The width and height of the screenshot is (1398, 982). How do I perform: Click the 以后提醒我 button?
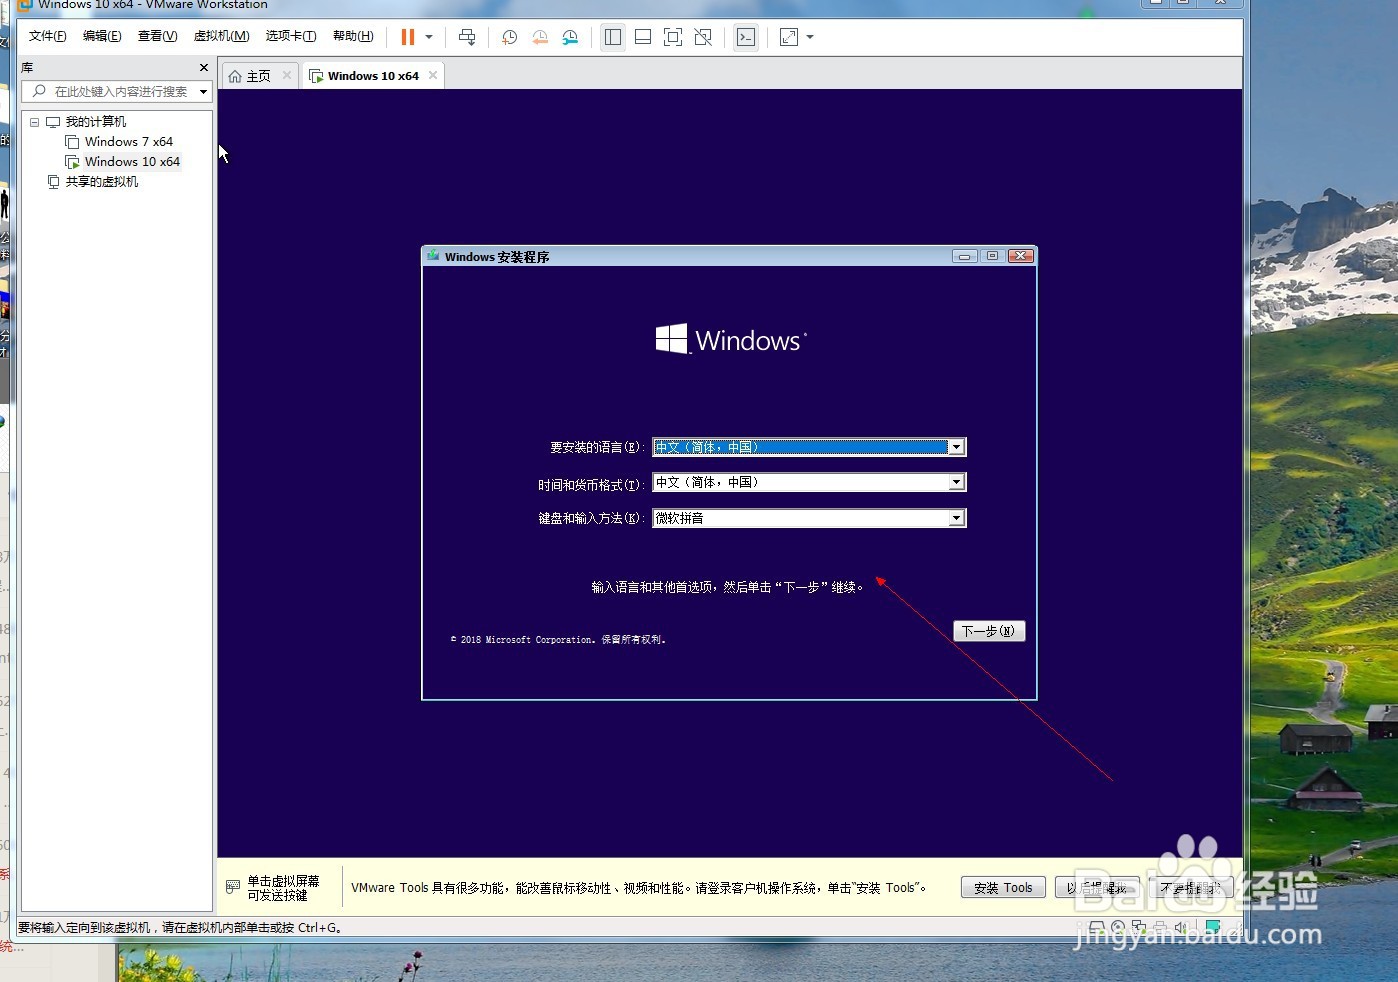[x=1097, y=887]
